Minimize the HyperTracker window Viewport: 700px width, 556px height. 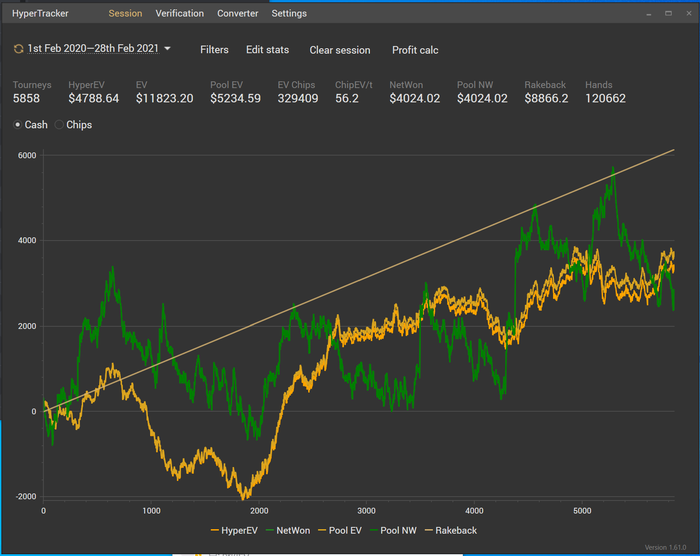pos(649,14)
